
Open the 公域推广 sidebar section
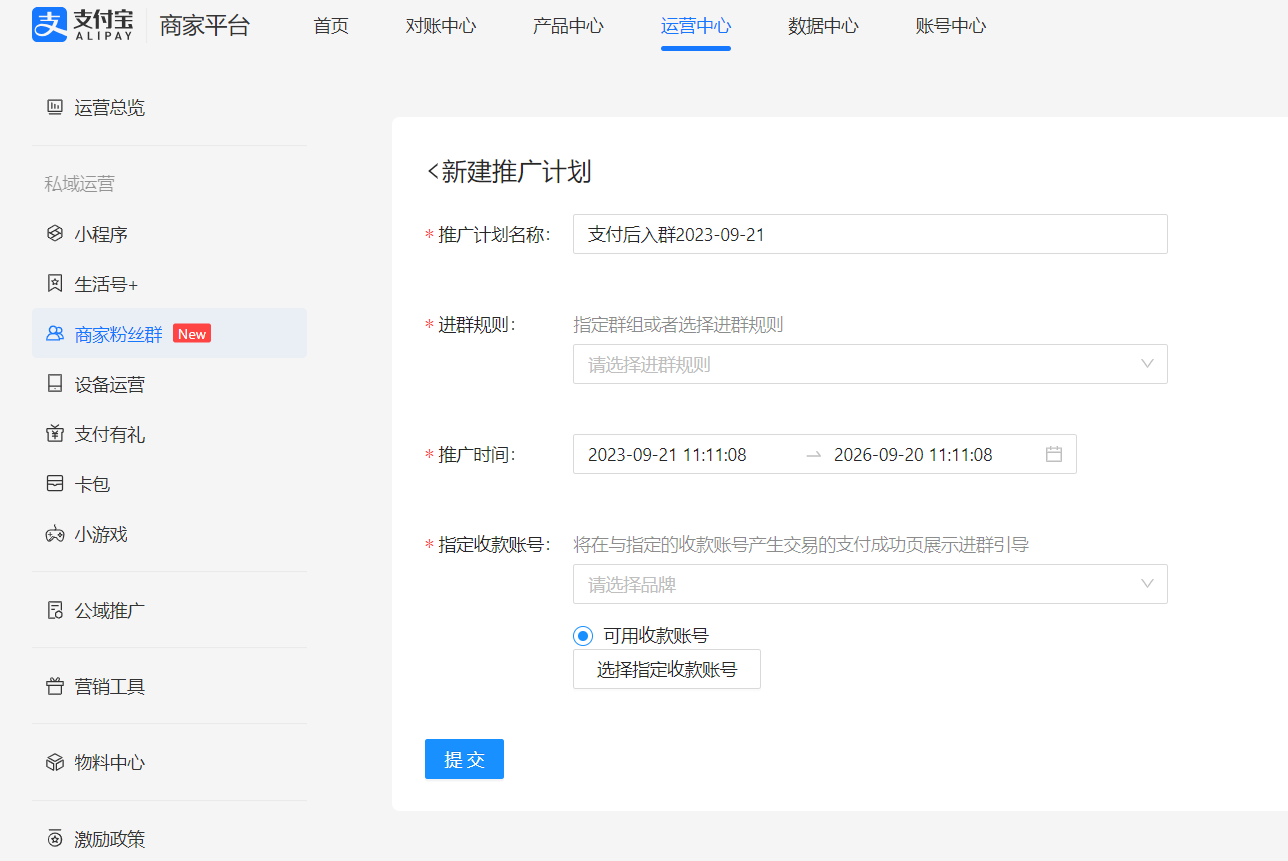tap(109, 610)
